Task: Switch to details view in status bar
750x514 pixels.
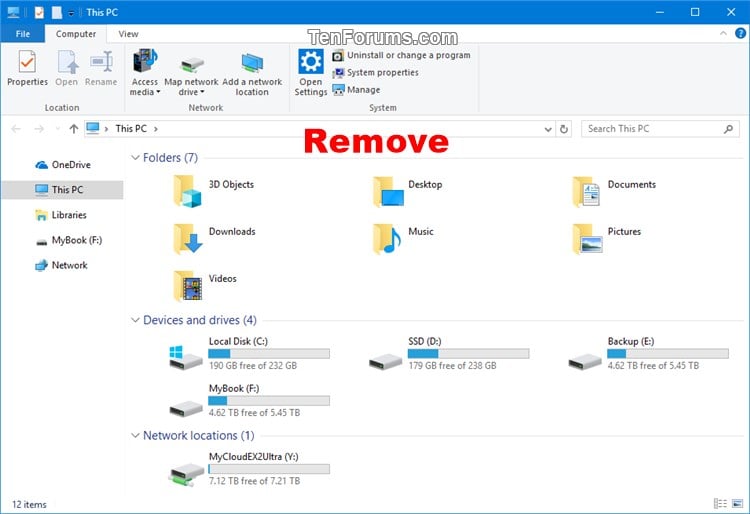Action: (x=720, y=503)
